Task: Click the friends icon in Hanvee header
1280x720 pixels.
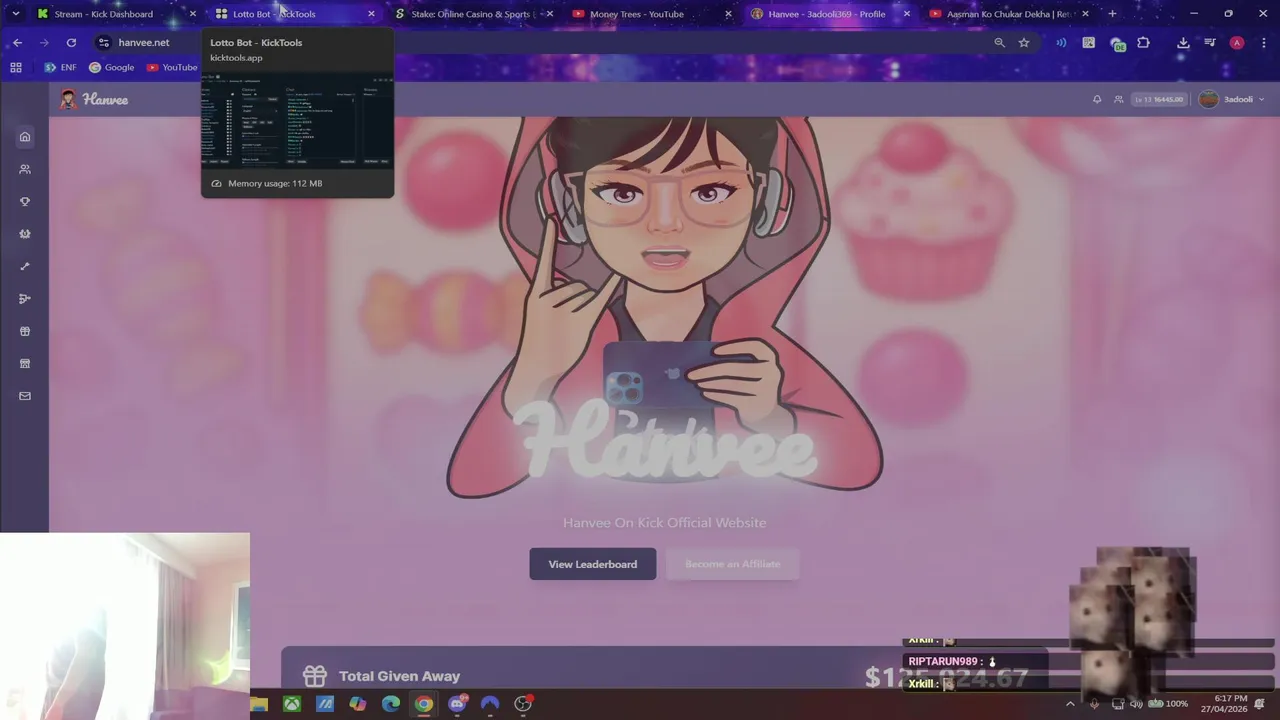Action: [1118, 99]
